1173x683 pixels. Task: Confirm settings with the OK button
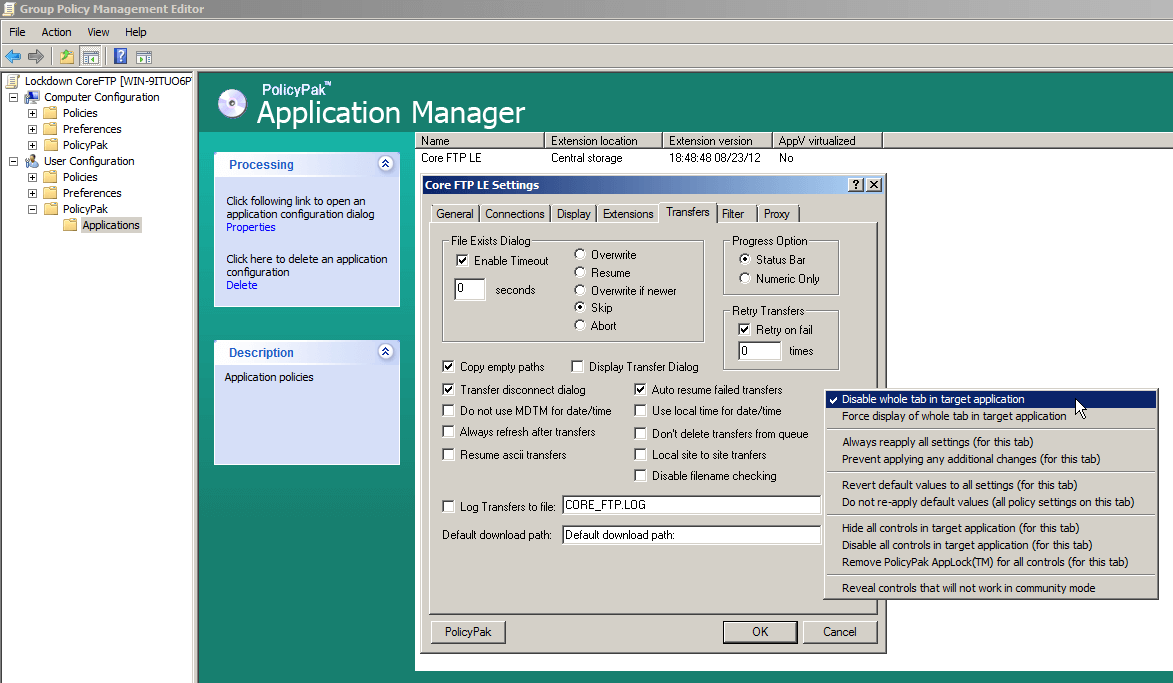point(760,632)
